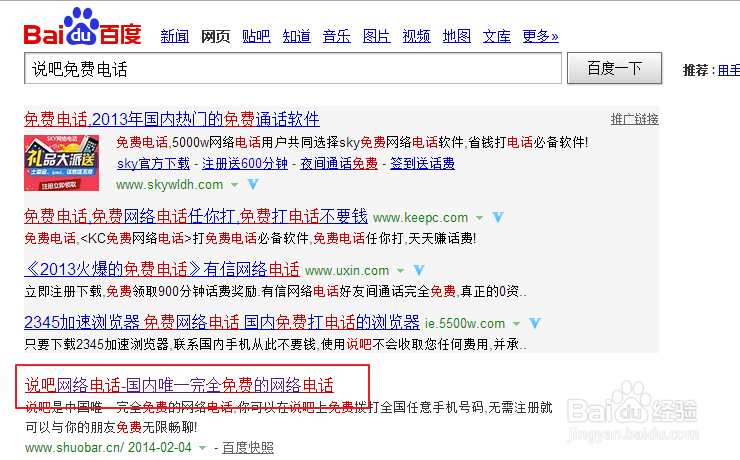The width and height of the screenshot is (740, 460).
Task: Click the V verification icon next to www.skywldh.com
Action: tap(253, 184)
